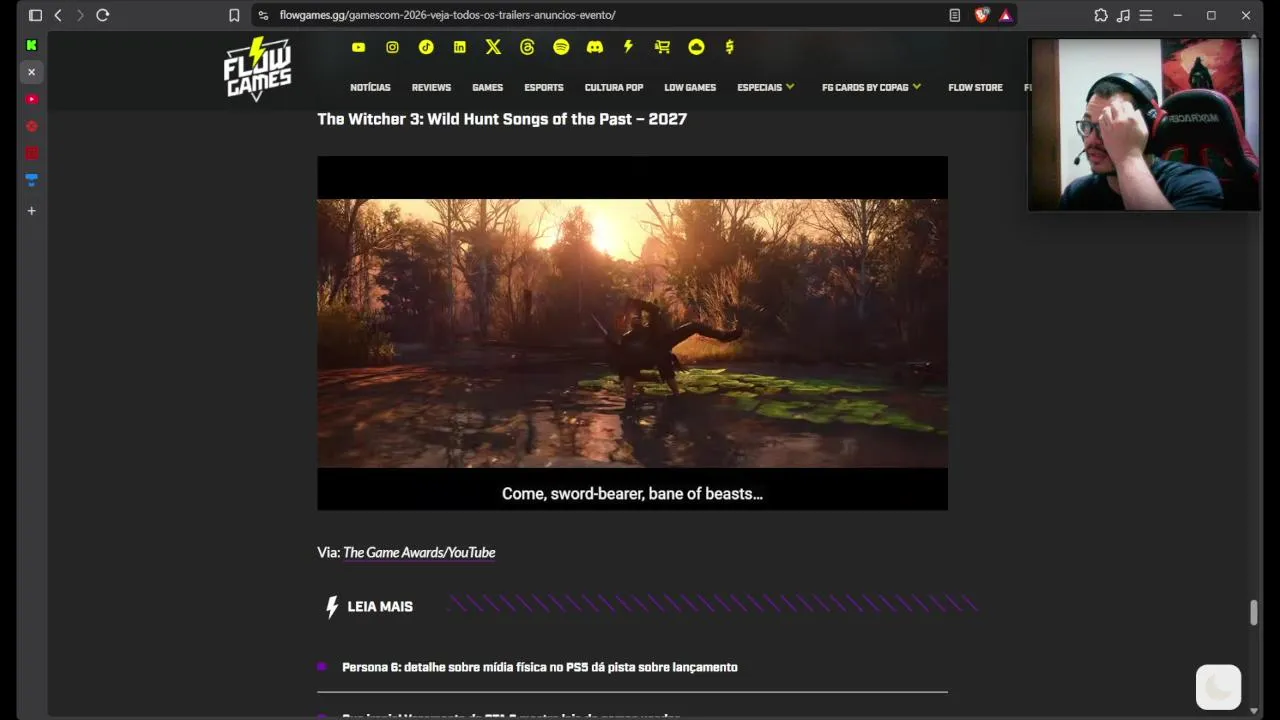Screen dimensions: 1280x720
Task: Open the Persona 6 physical media article
Action: tap(540, 667)
